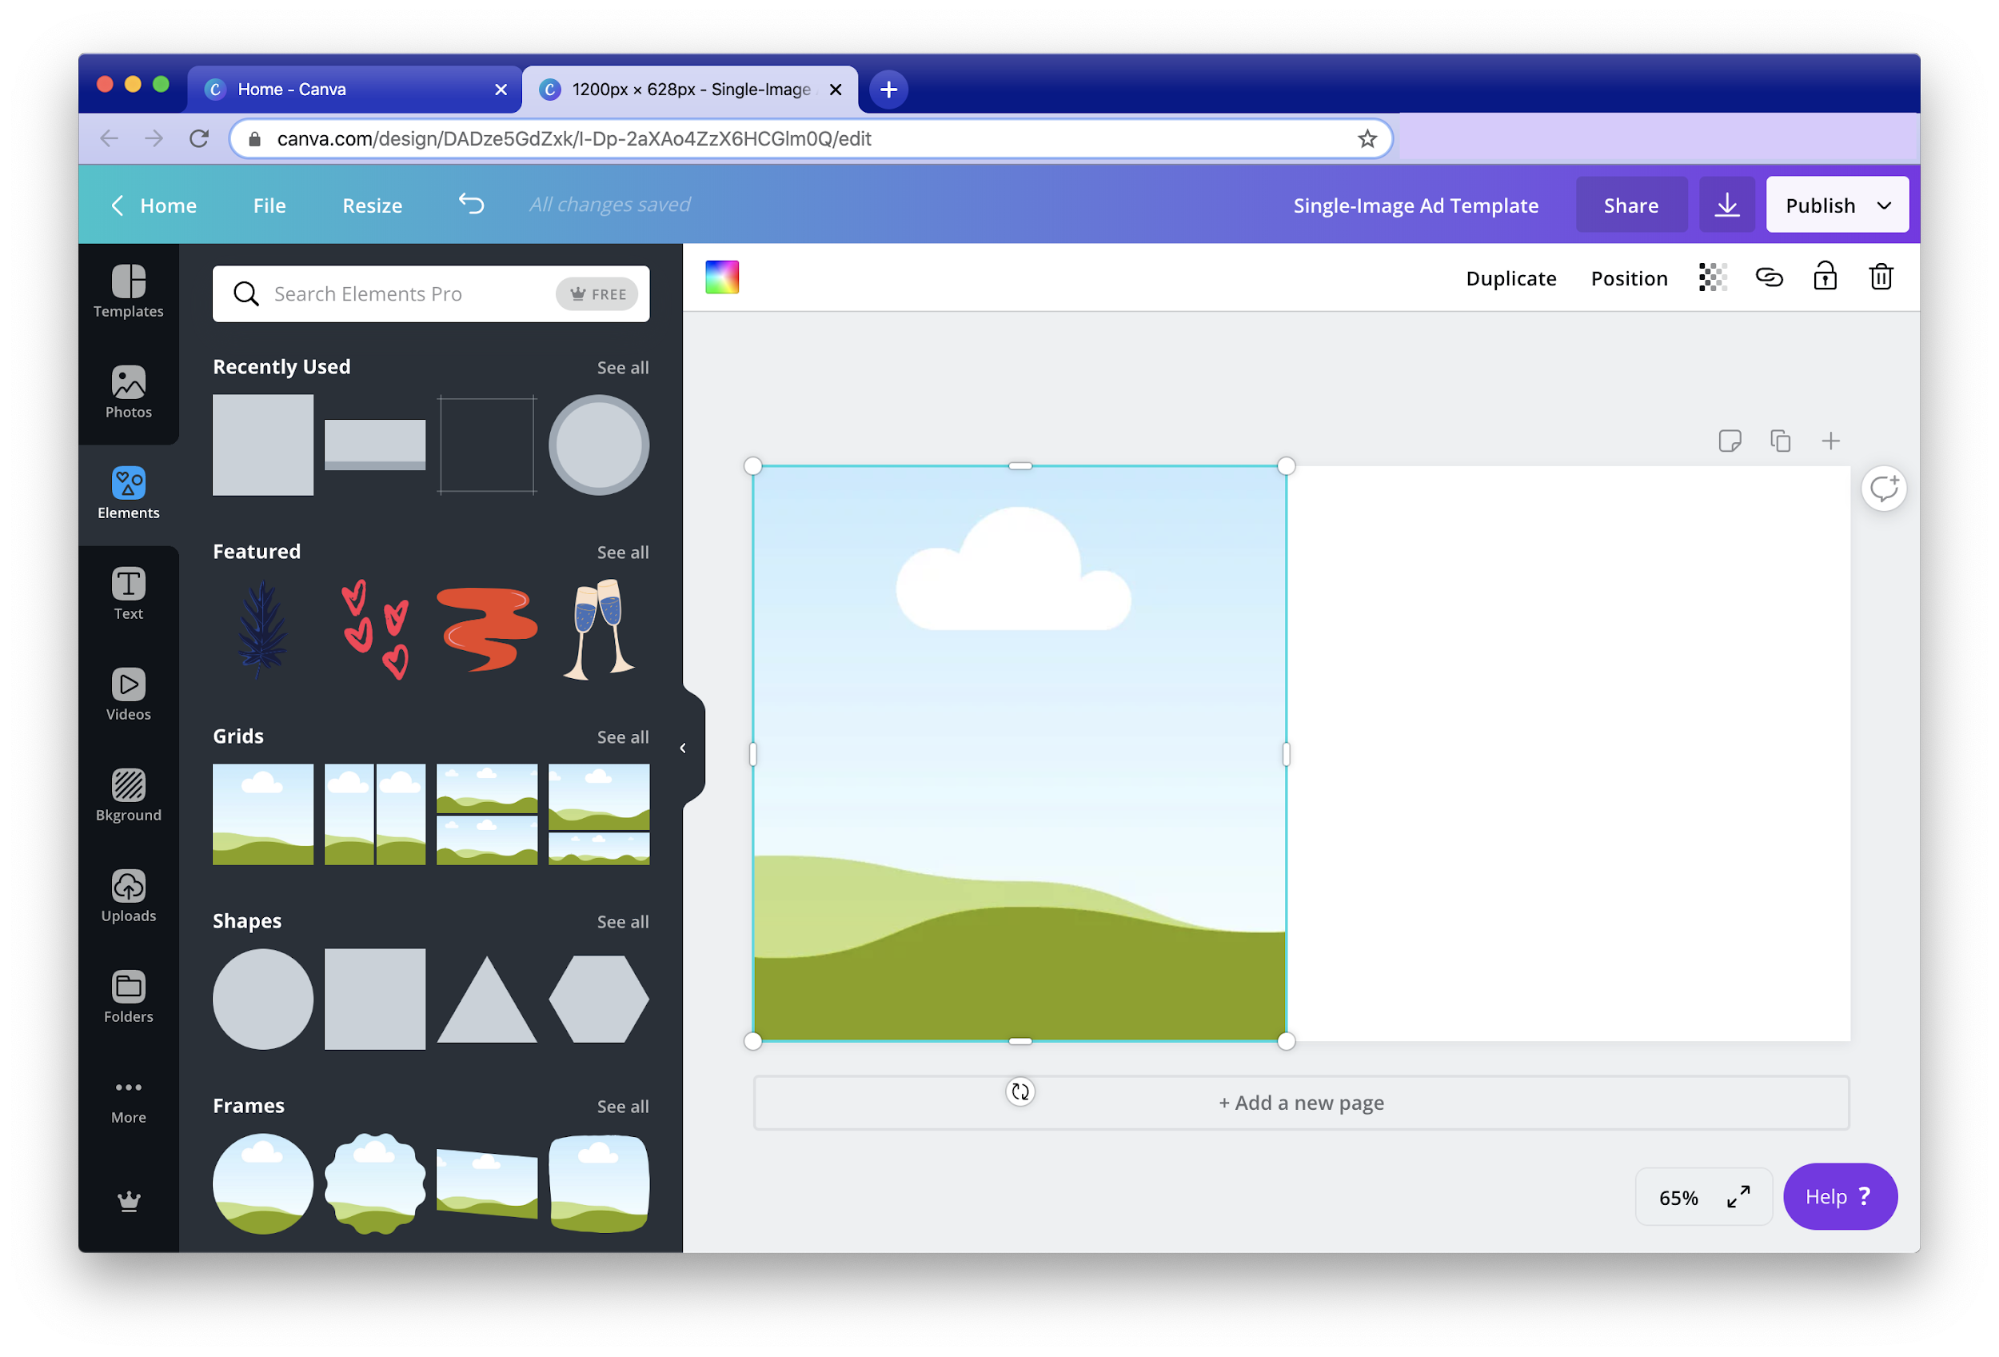Click the Share button
1999x1357 pixels.
pos(1630,205)
